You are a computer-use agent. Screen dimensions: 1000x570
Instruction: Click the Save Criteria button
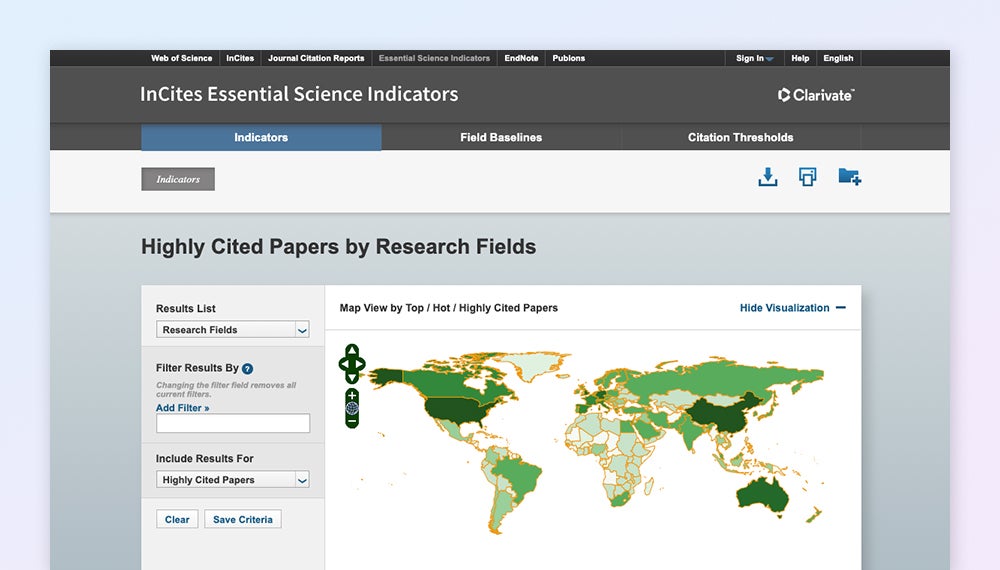(x=243, y=520)
